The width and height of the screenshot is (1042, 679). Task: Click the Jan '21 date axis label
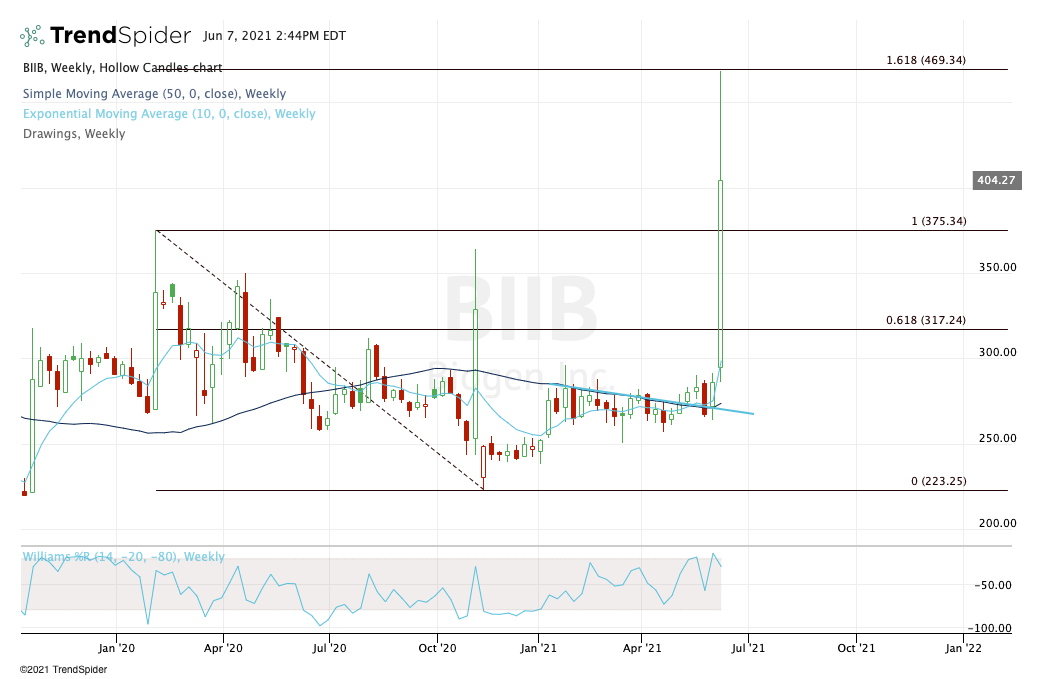[x=538, y=648]
